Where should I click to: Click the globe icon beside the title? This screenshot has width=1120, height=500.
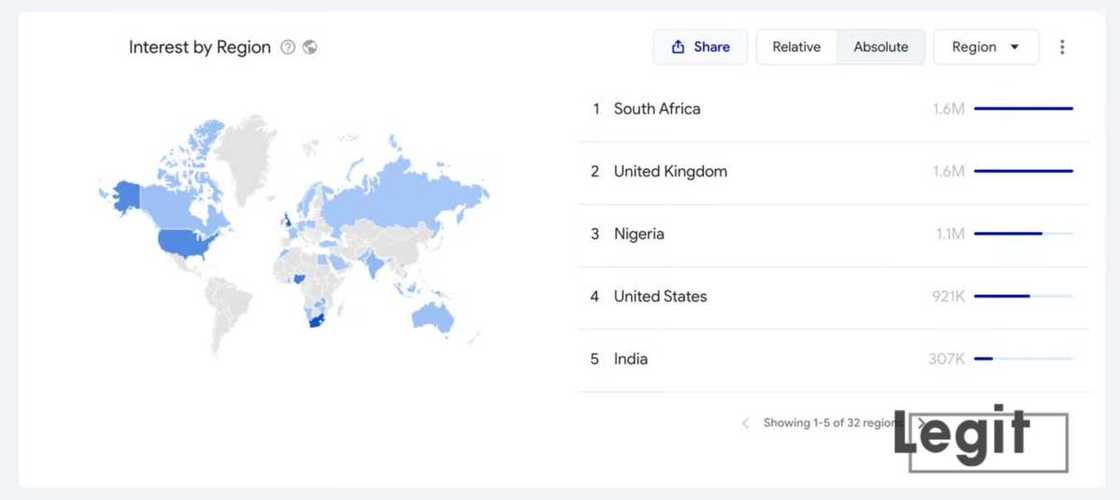(x=310, y=47)
